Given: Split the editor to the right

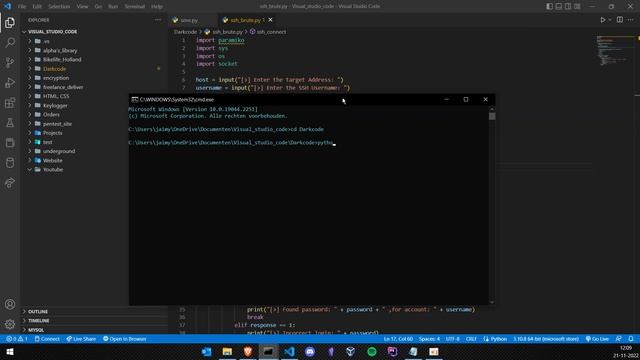Looking at the screenshot, I should click(x=620, y=20).
